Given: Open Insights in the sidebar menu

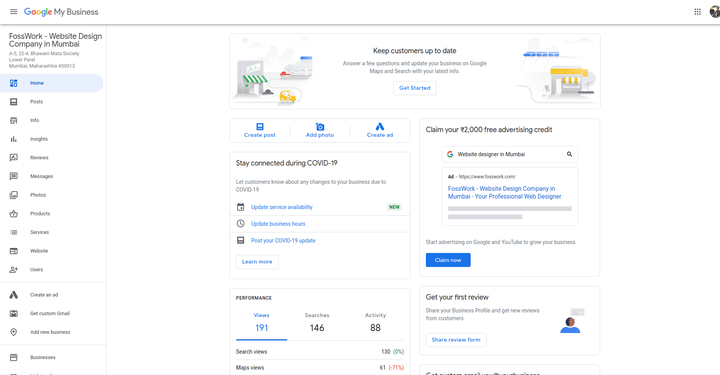Looking at the screenshot, I should coord(51,139).
